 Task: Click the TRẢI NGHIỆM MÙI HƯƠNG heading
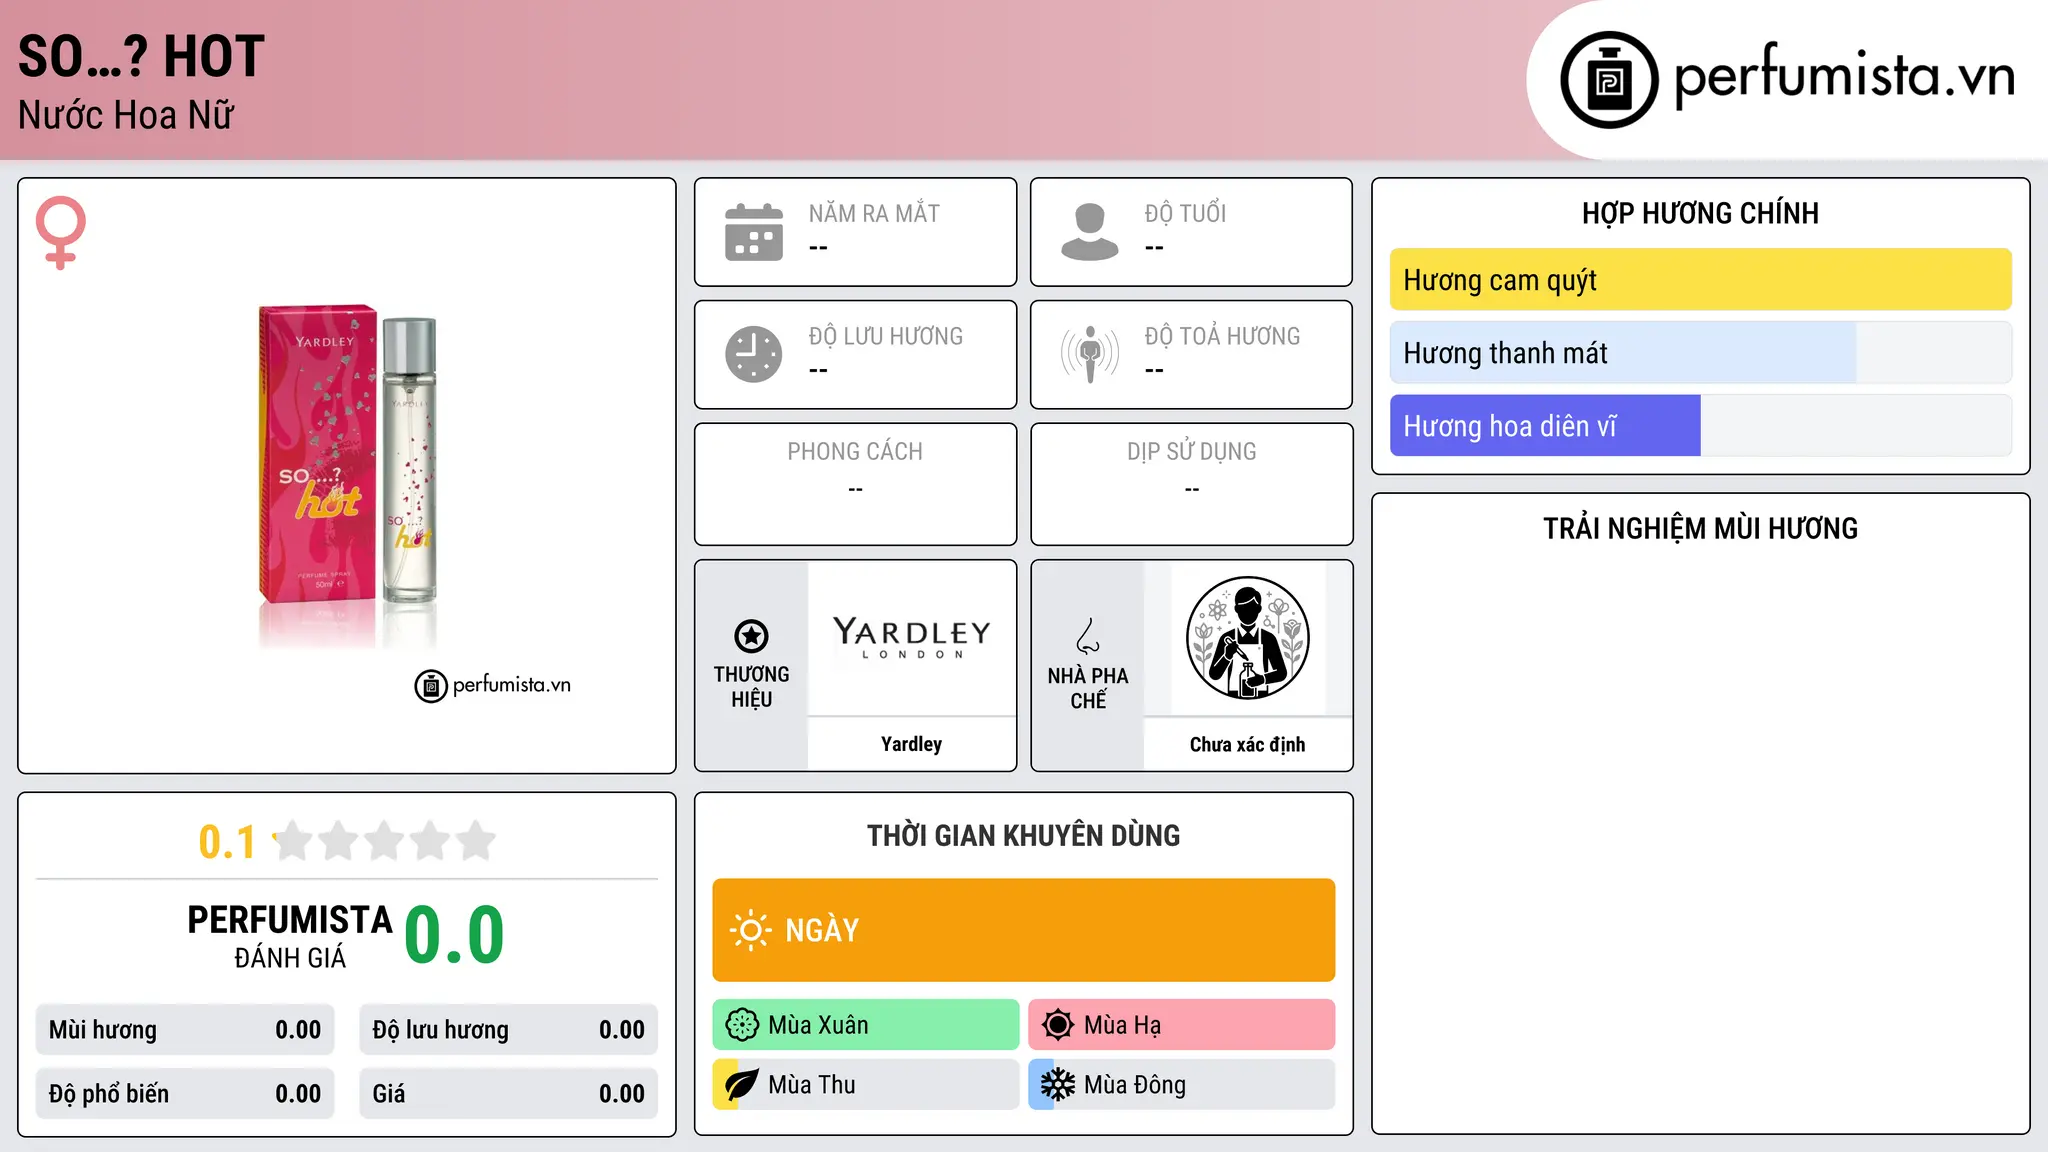(1700, 529)
